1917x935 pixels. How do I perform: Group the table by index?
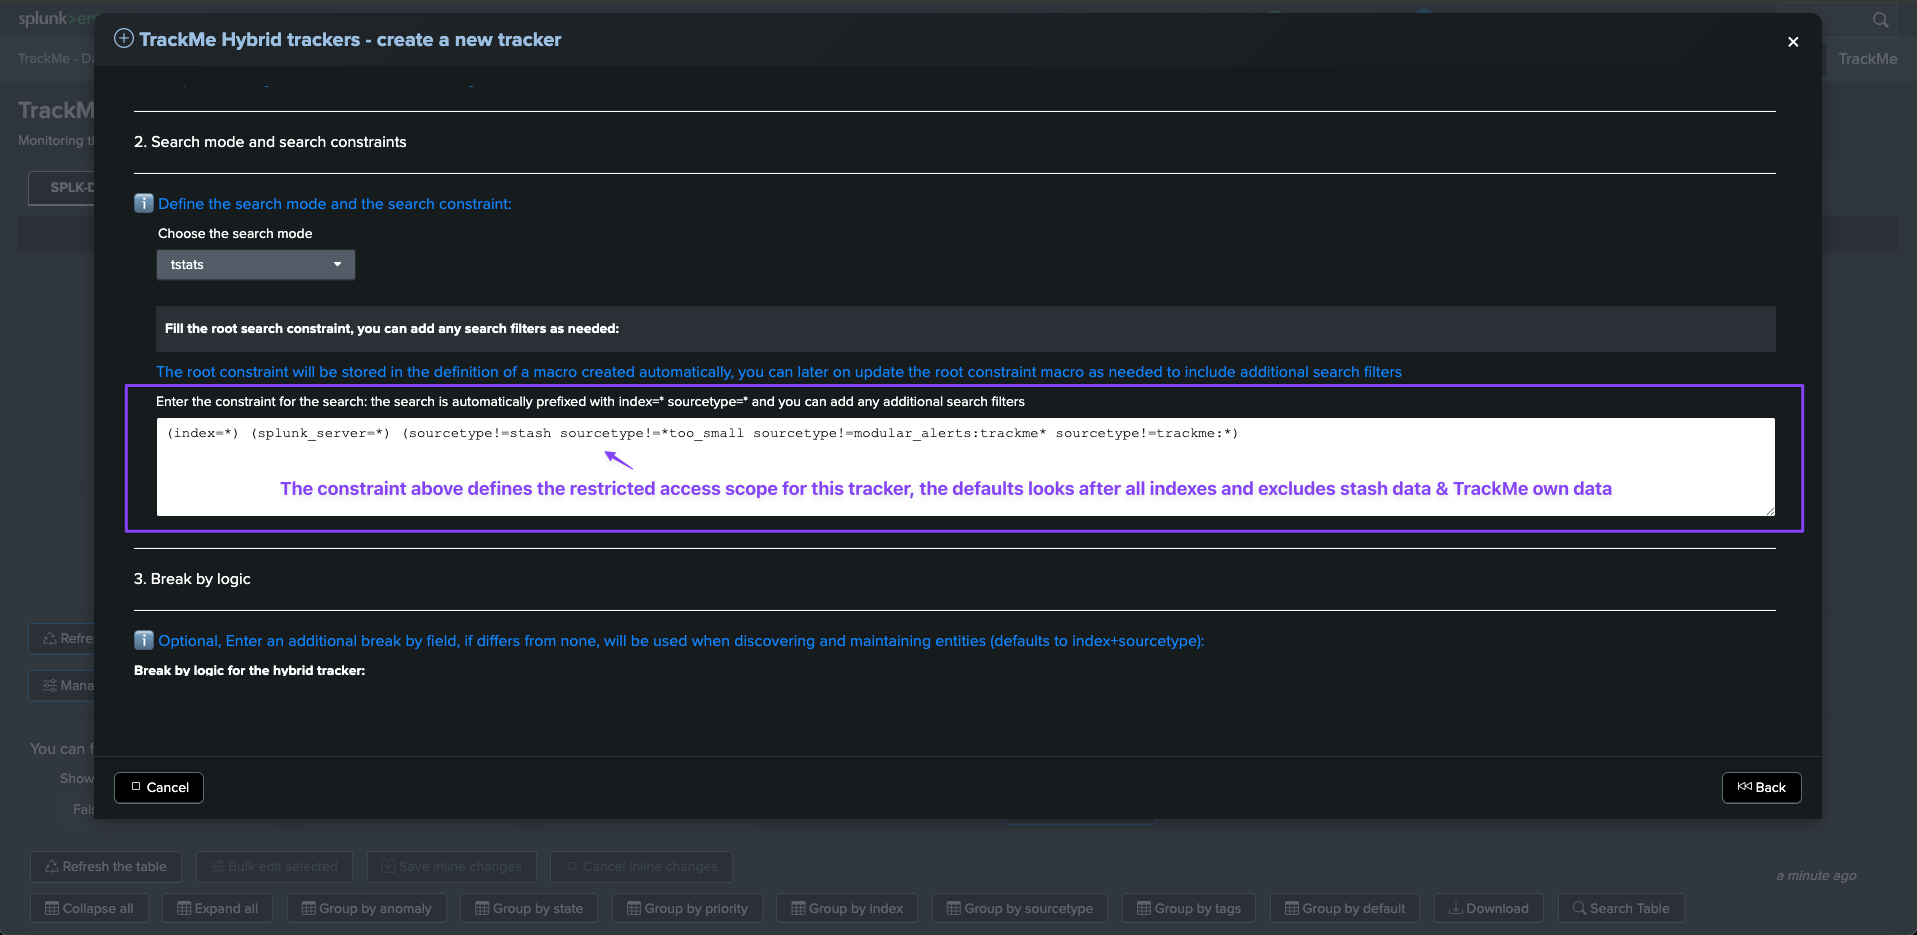pyautogui.click(x=847, y=909)
